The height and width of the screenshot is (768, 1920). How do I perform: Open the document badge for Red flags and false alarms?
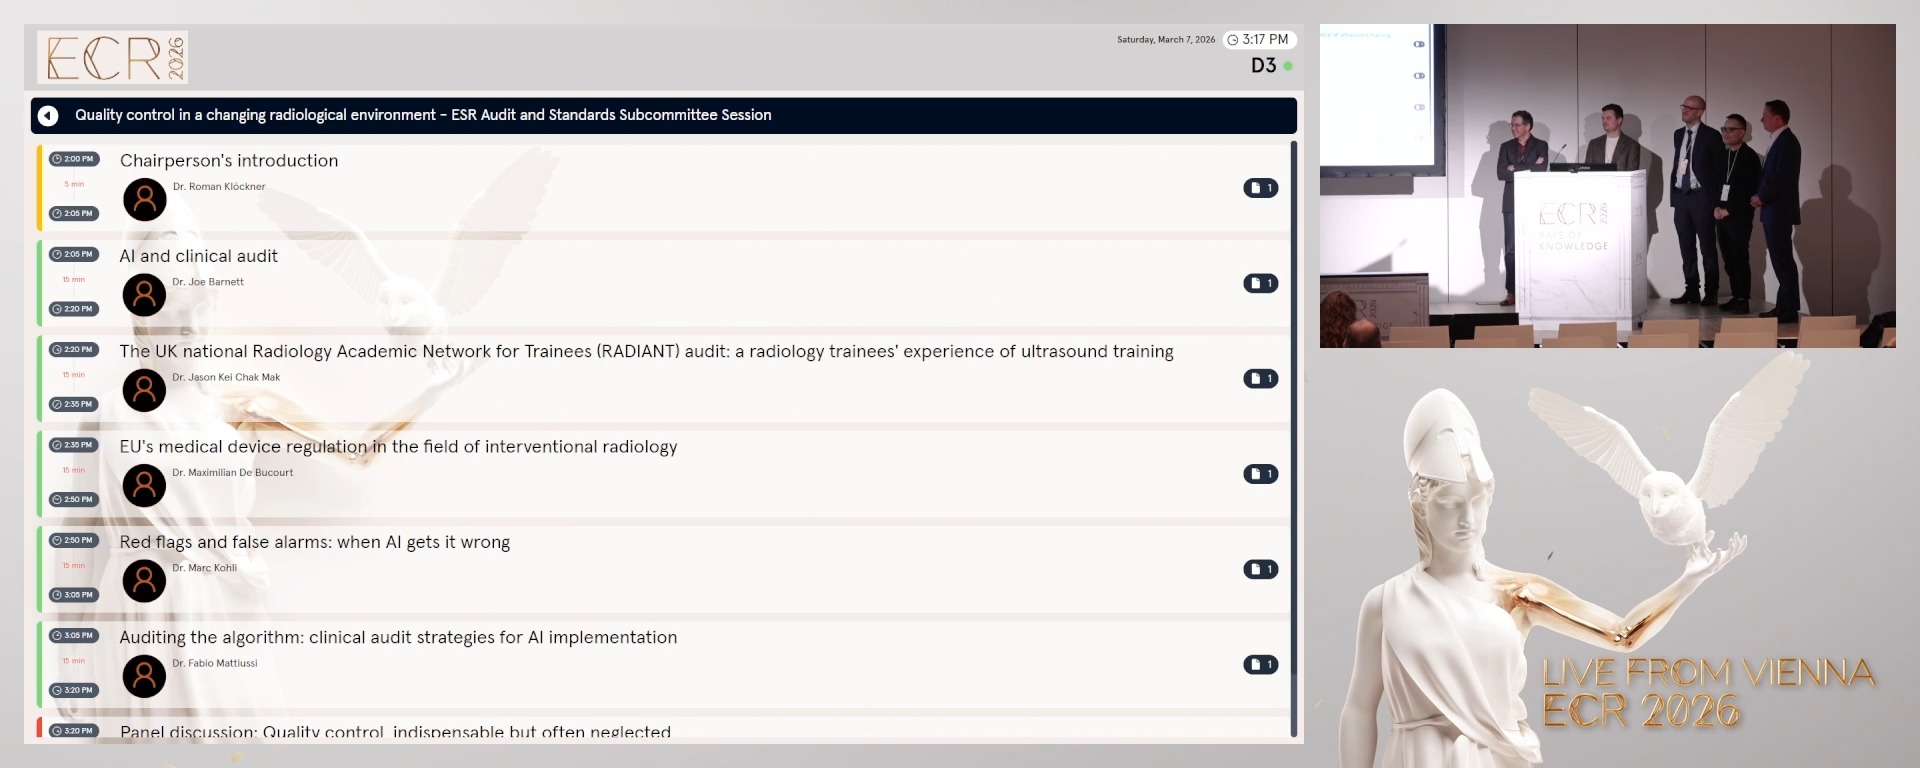pyautogui.click(x=1260, y=569)
